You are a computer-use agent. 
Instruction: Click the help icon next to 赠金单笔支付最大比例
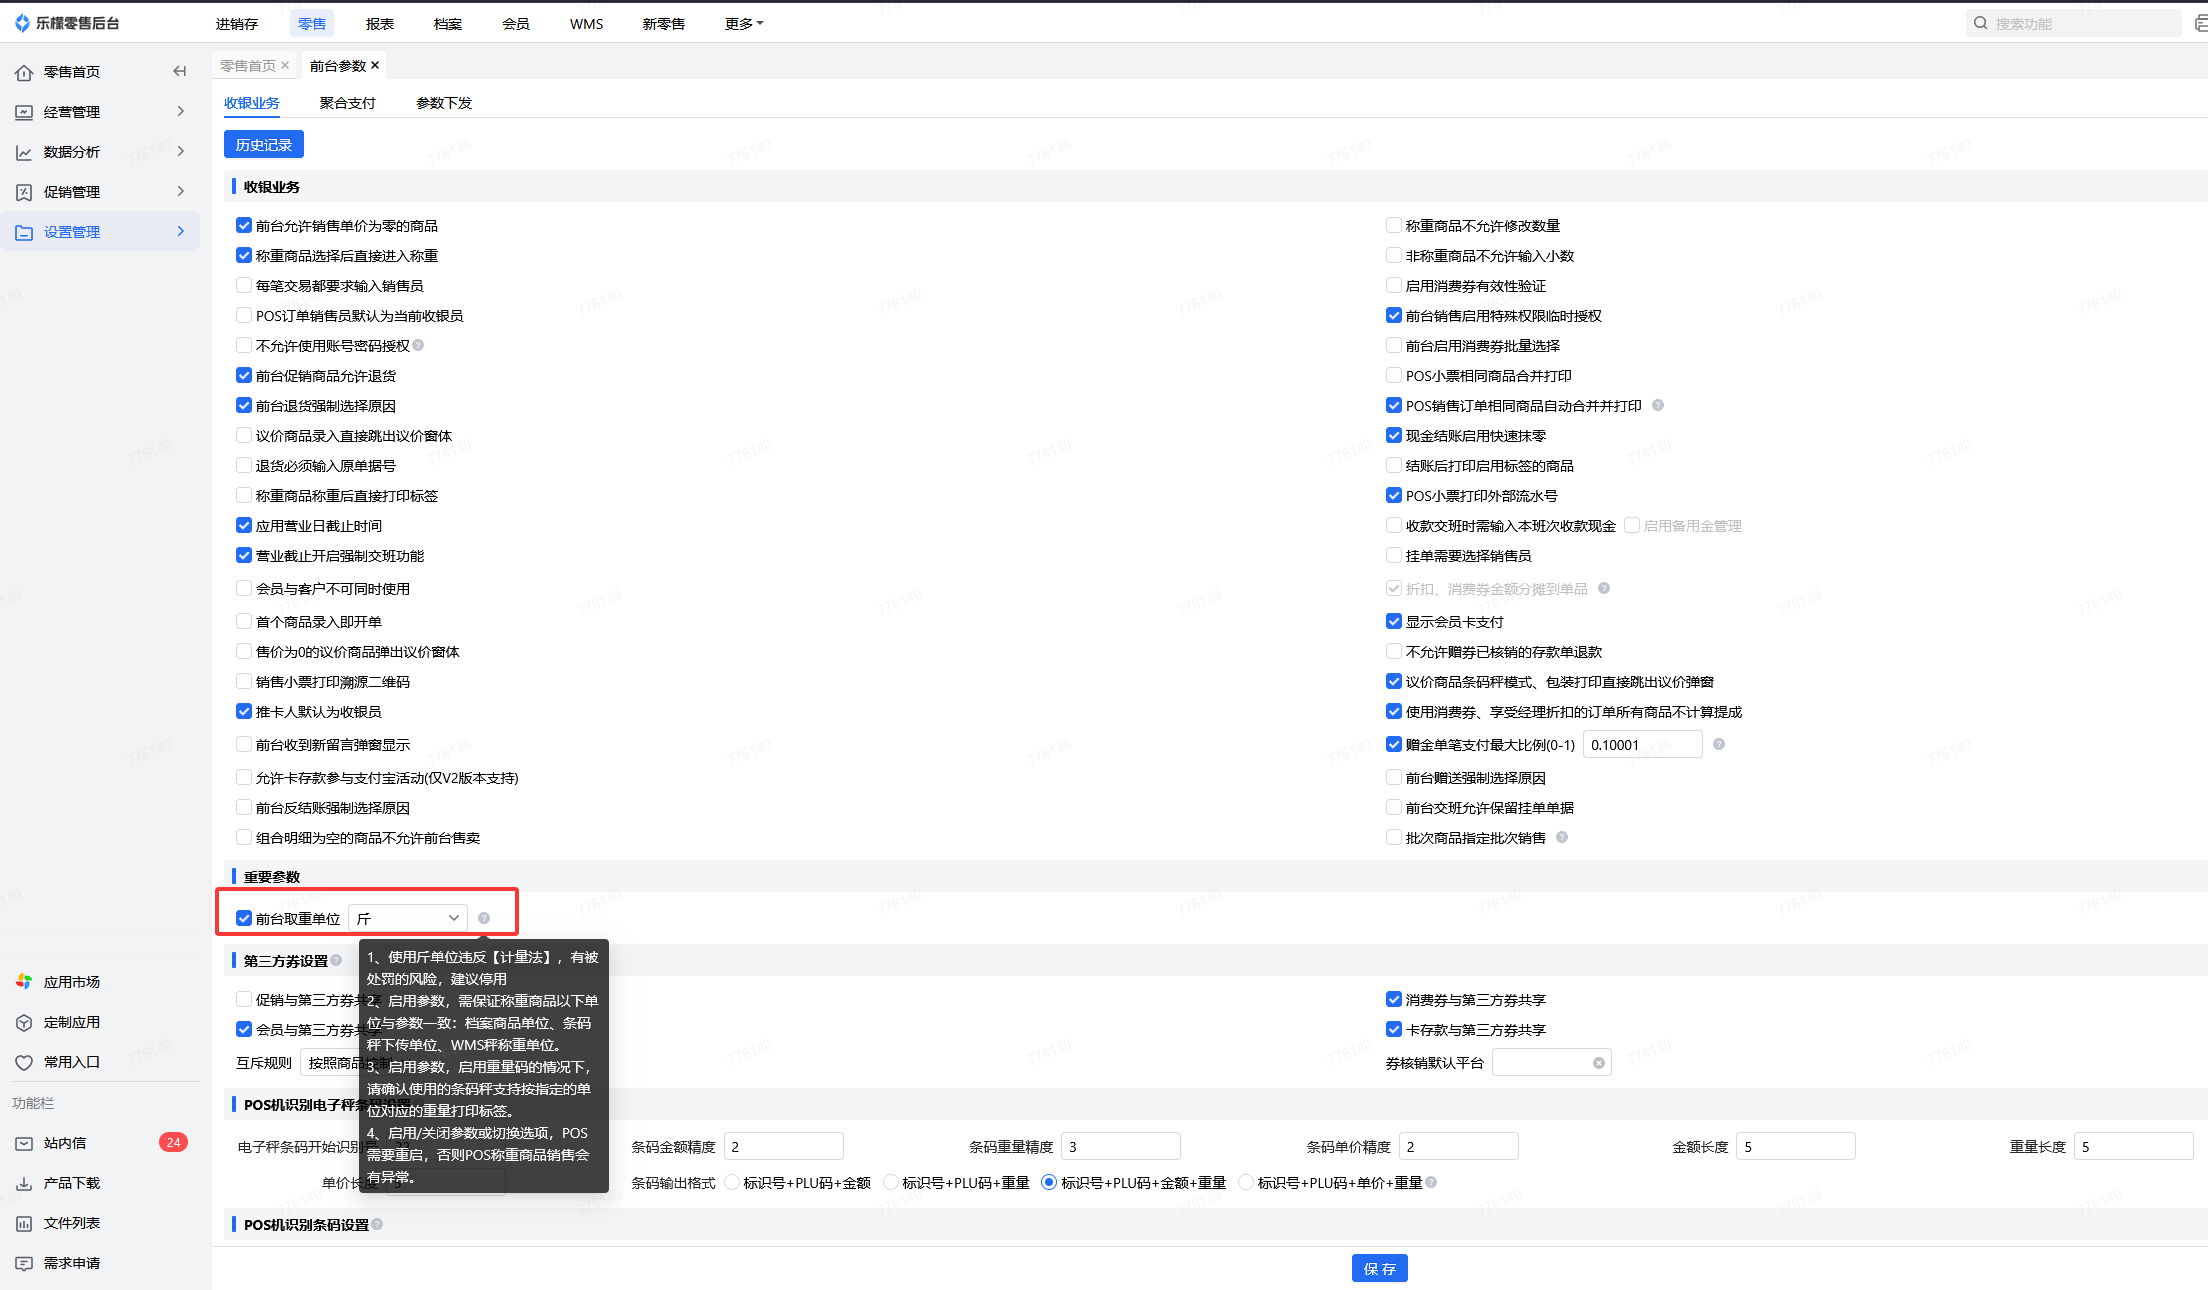pyautogui.click(x=1718, y=744)
